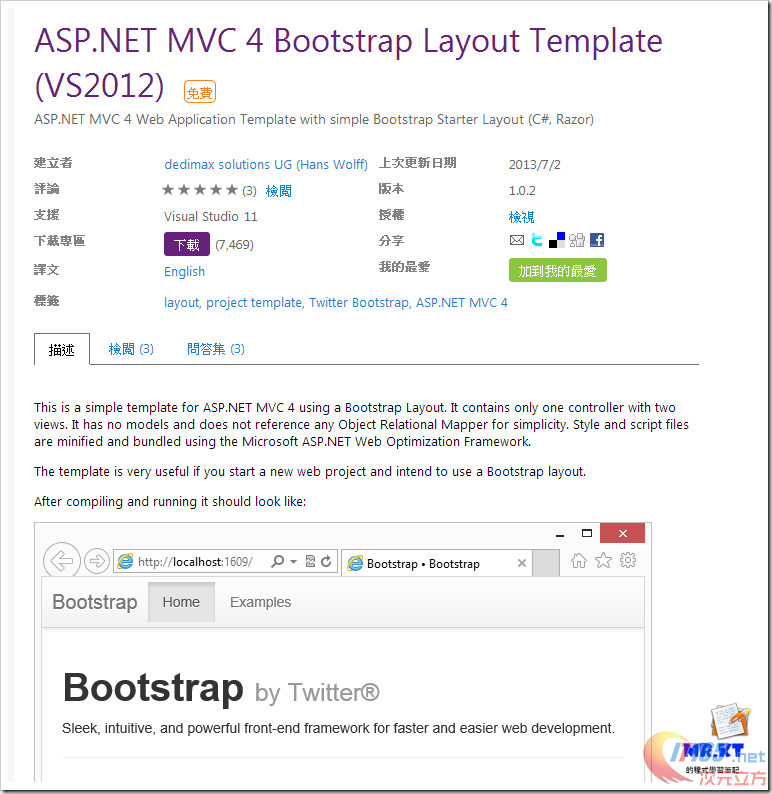Share via the Delicious squares icon

tap(557, 240)
